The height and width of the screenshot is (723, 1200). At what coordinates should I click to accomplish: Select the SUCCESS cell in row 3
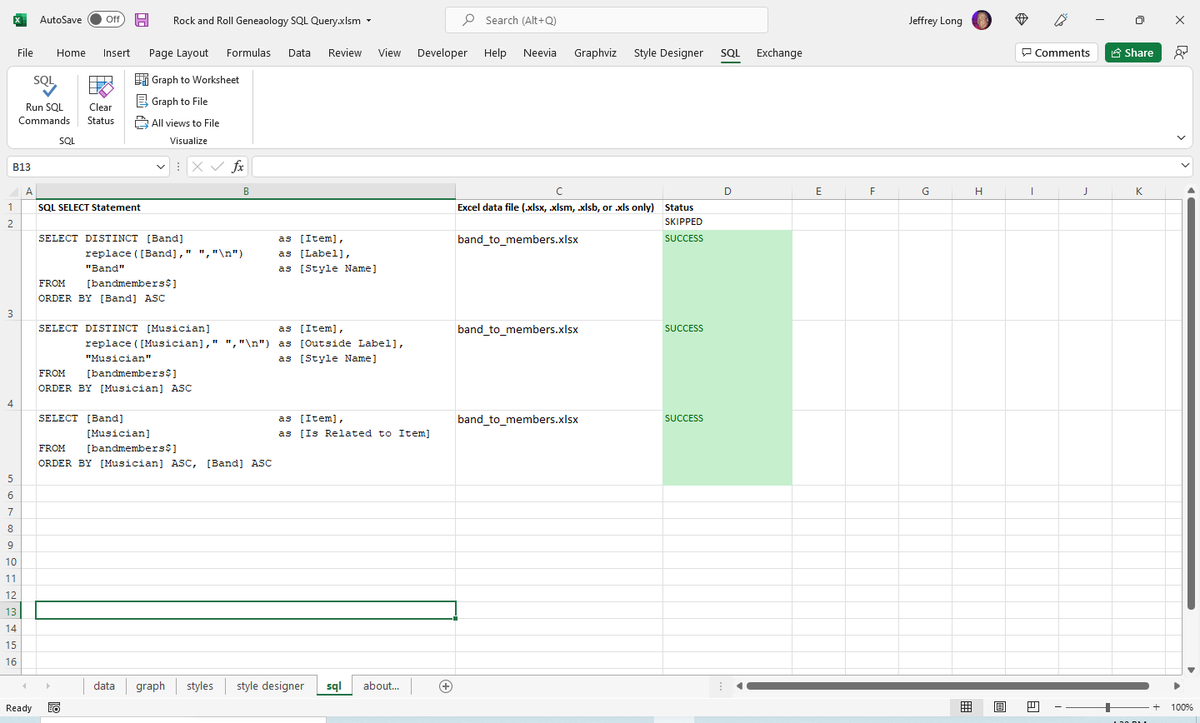(727, 275)
